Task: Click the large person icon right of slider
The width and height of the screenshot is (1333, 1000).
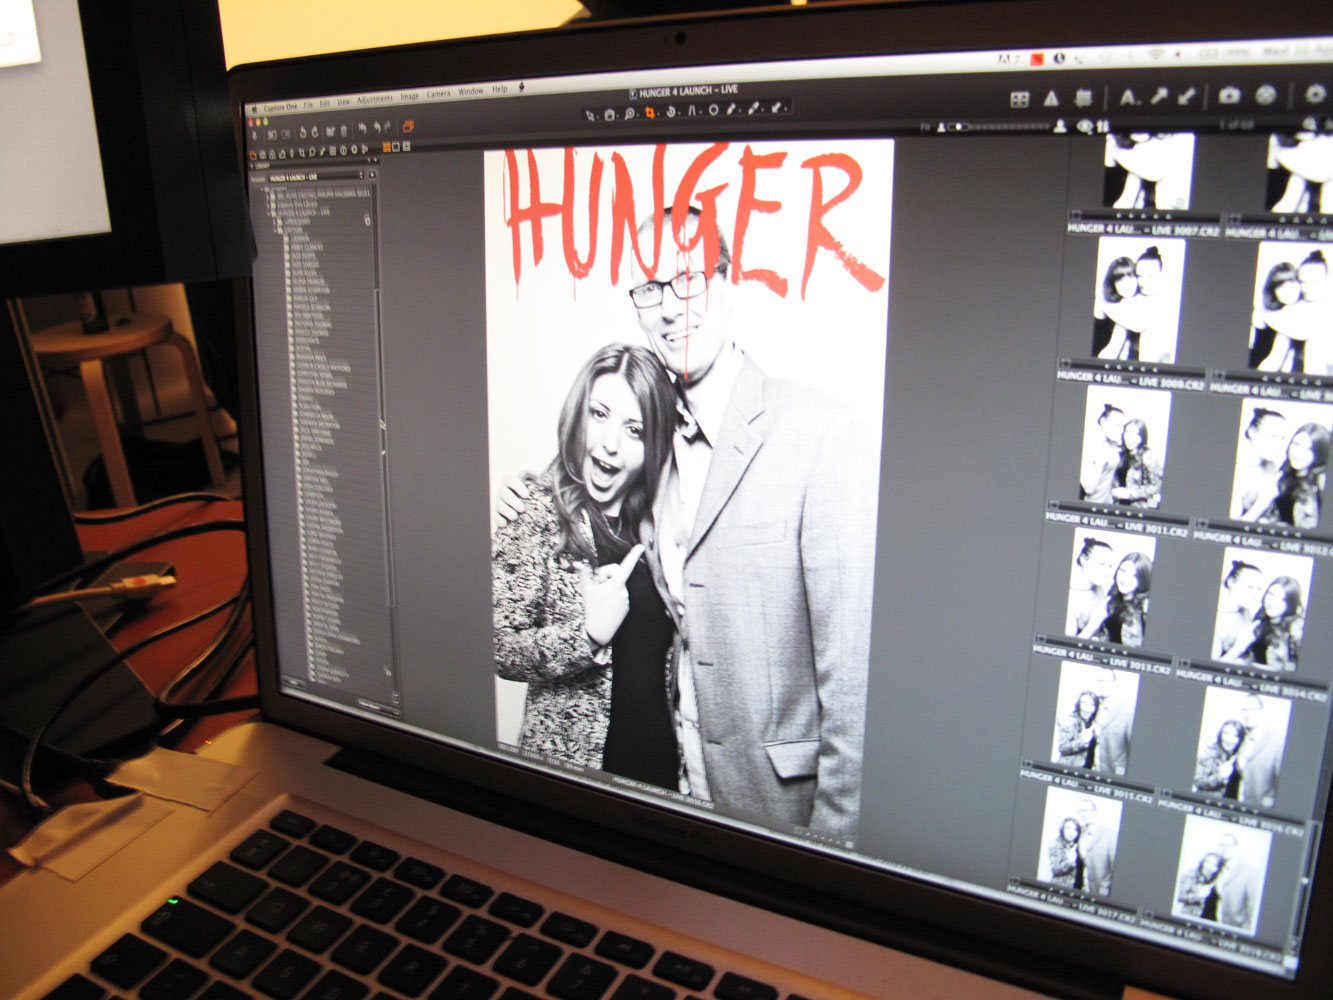Action: [x=1060, y=126]
